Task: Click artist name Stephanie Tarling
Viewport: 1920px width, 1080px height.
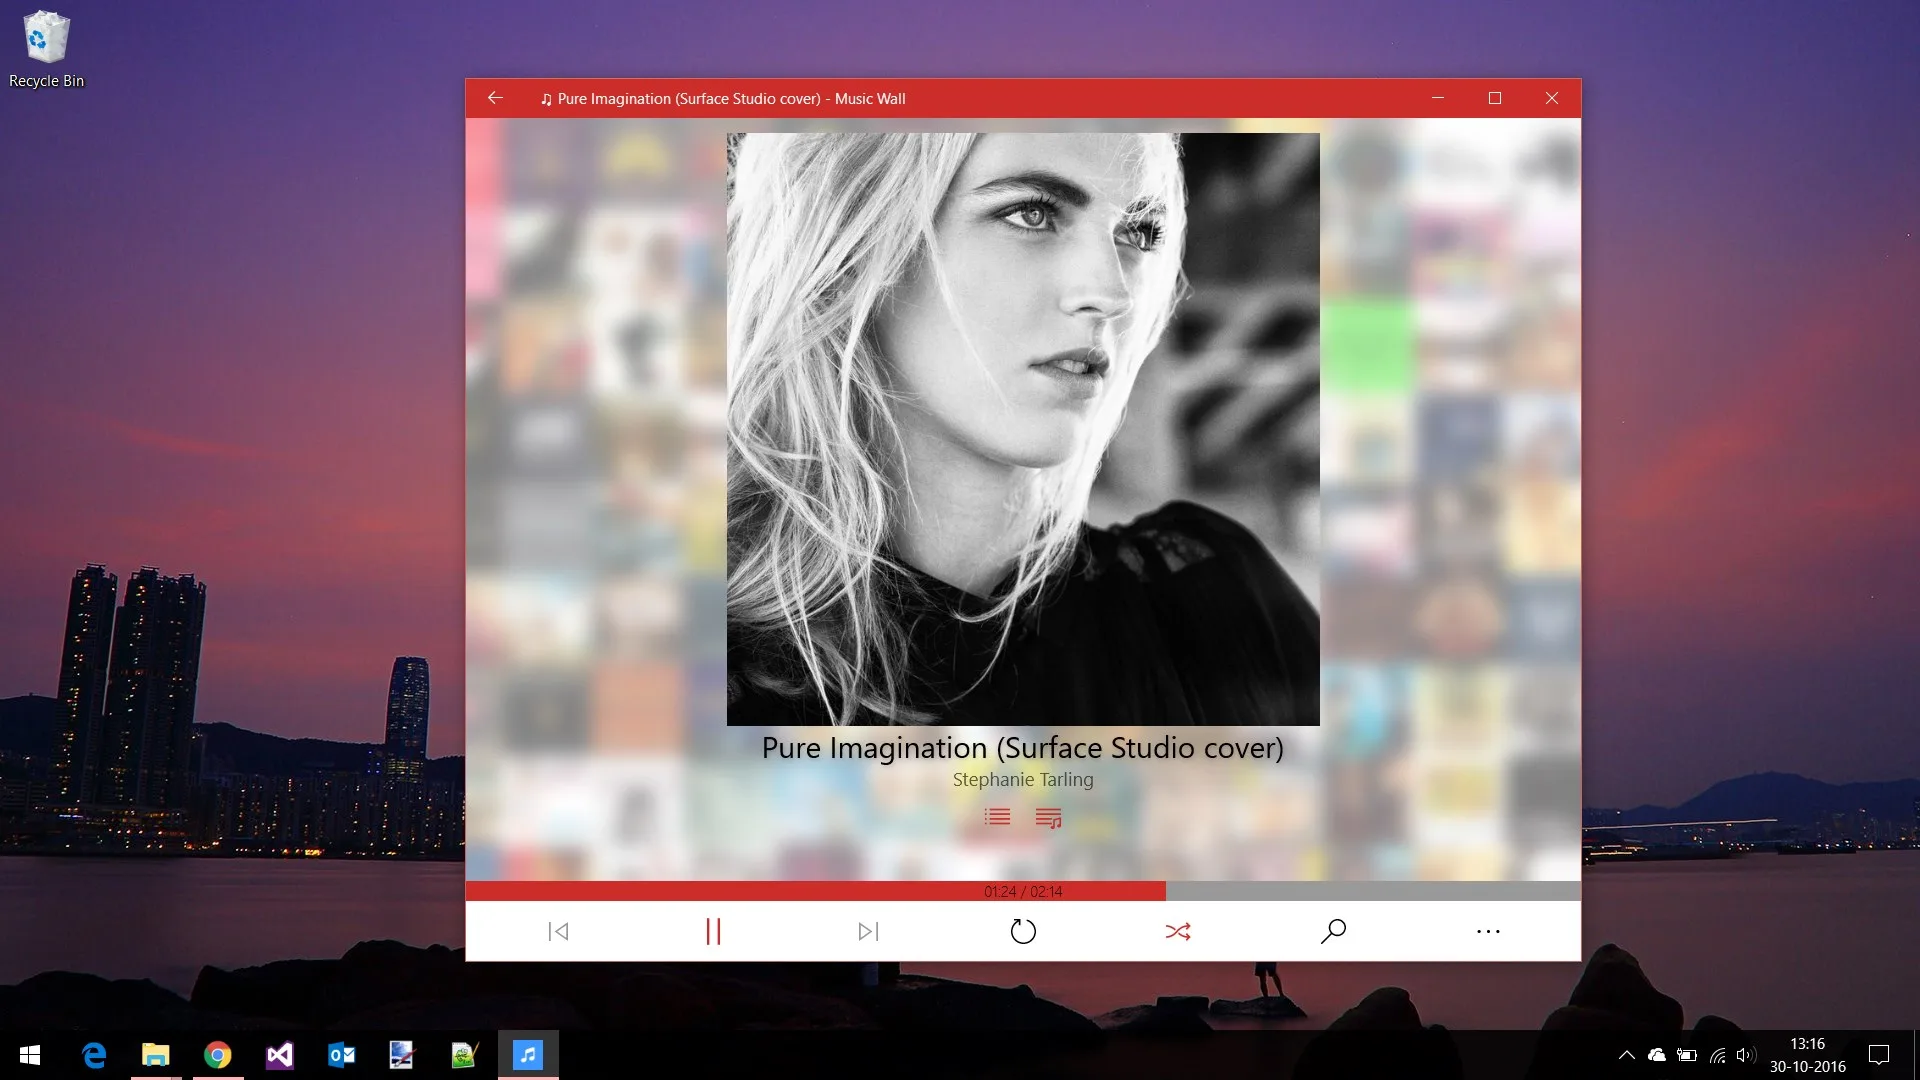Action: point(1023,780)
